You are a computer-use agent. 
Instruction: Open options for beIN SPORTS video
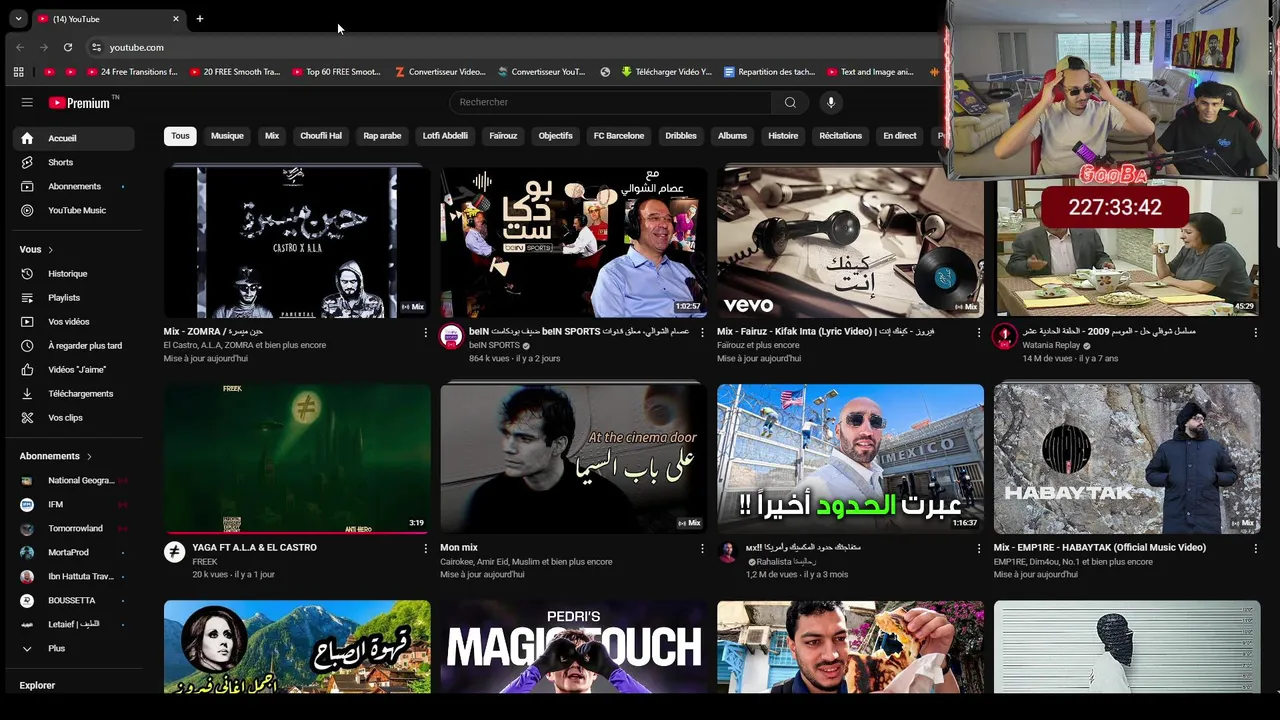coord(702,332)
